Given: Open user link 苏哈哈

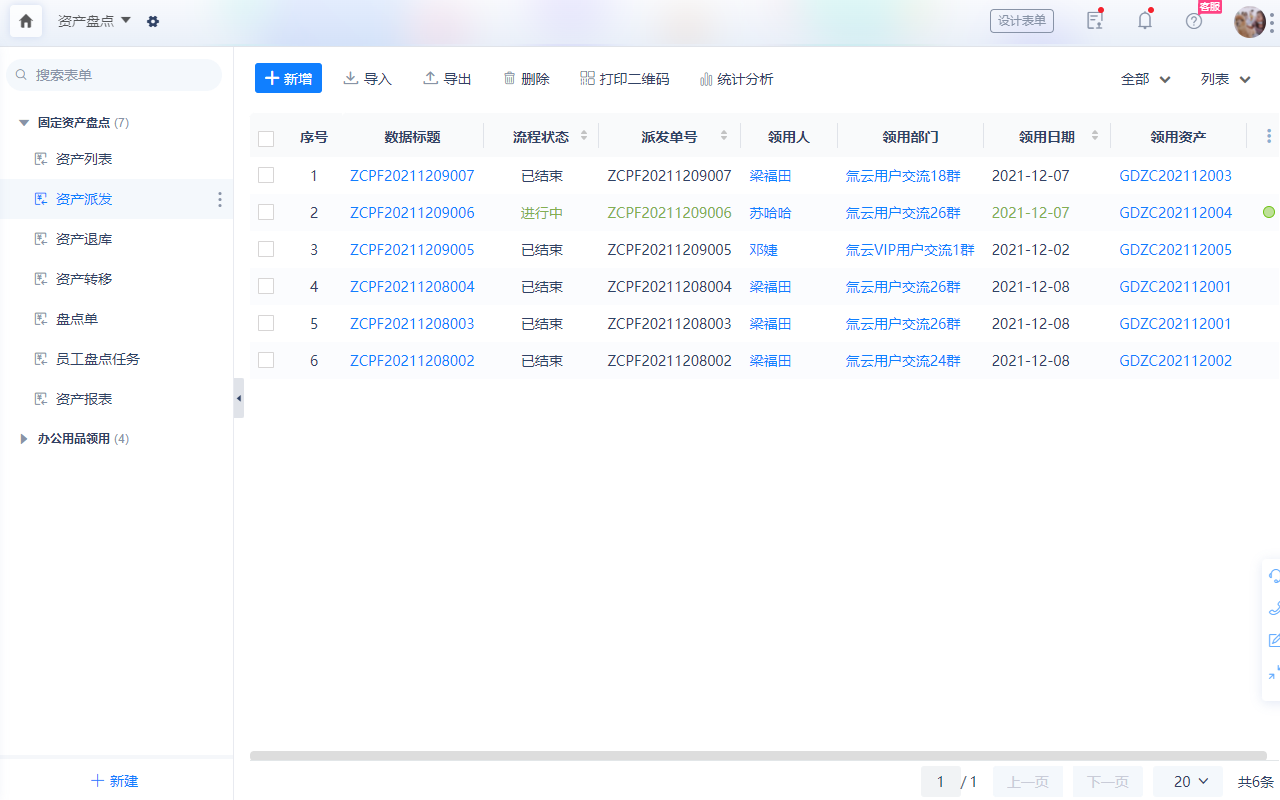Looking at the screenshot, I should [x=770, y=213].
